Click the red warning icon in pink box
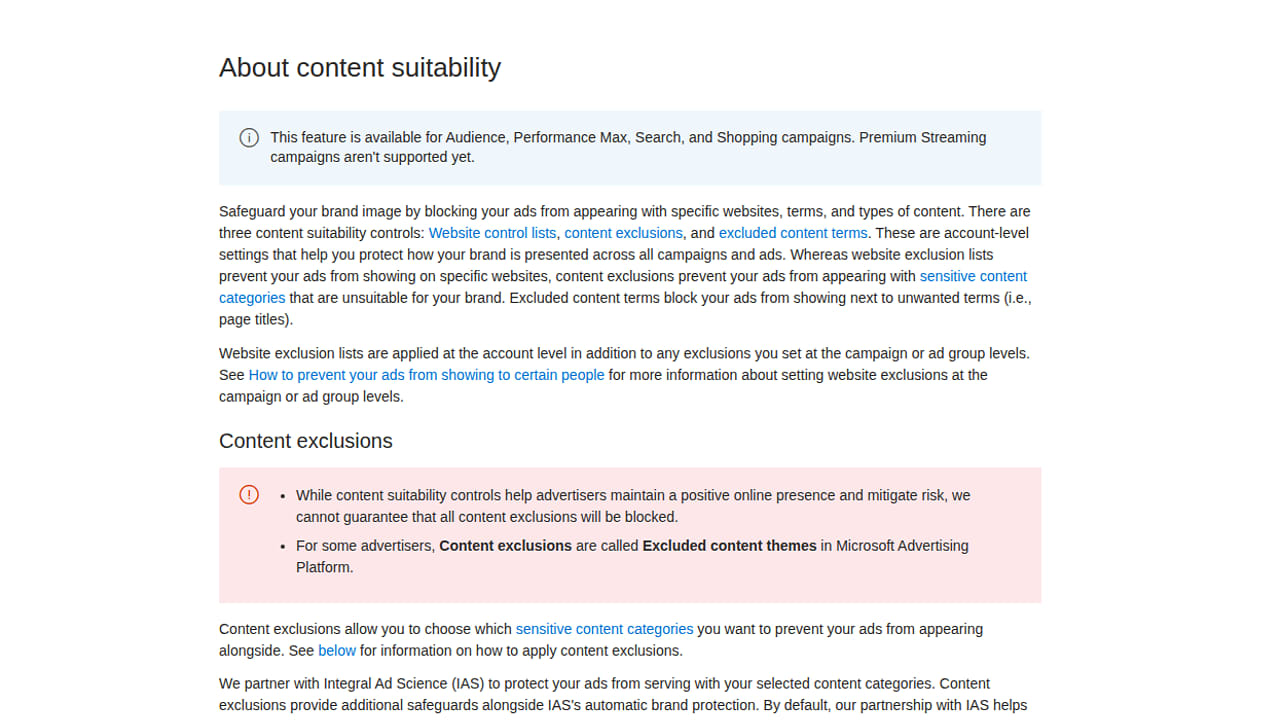1280x720 pixels. (249, 495)
